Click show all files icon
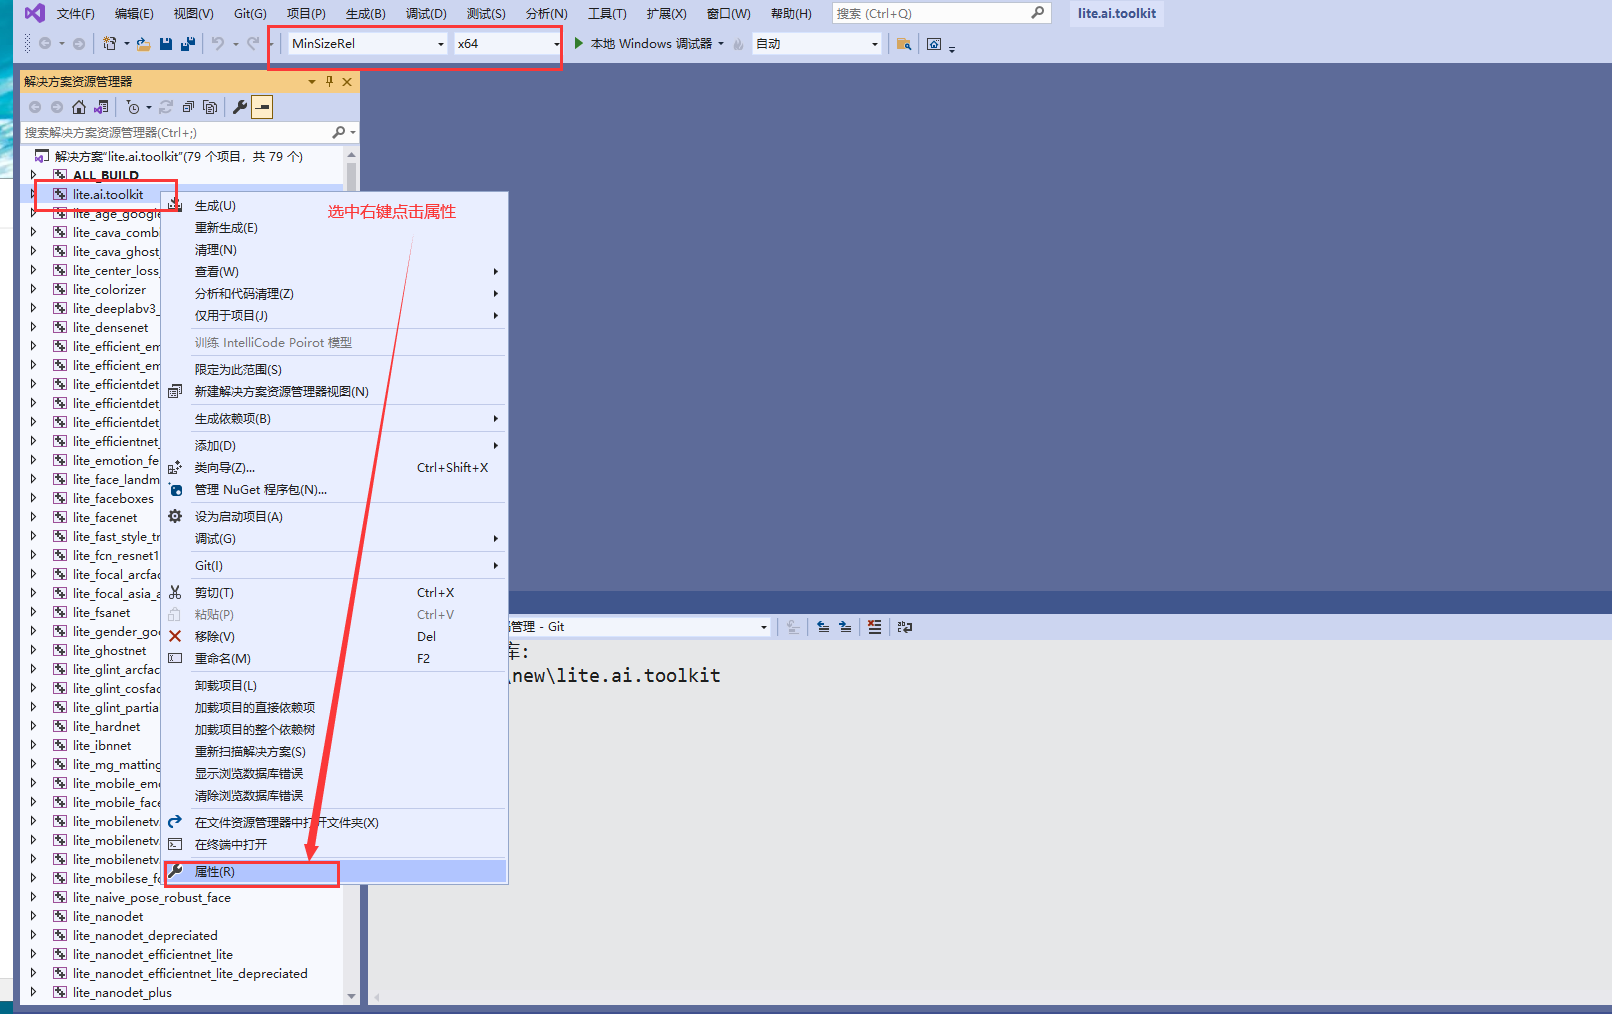The height and width of the screenshot is (1014, 1612). coord(210,107)
